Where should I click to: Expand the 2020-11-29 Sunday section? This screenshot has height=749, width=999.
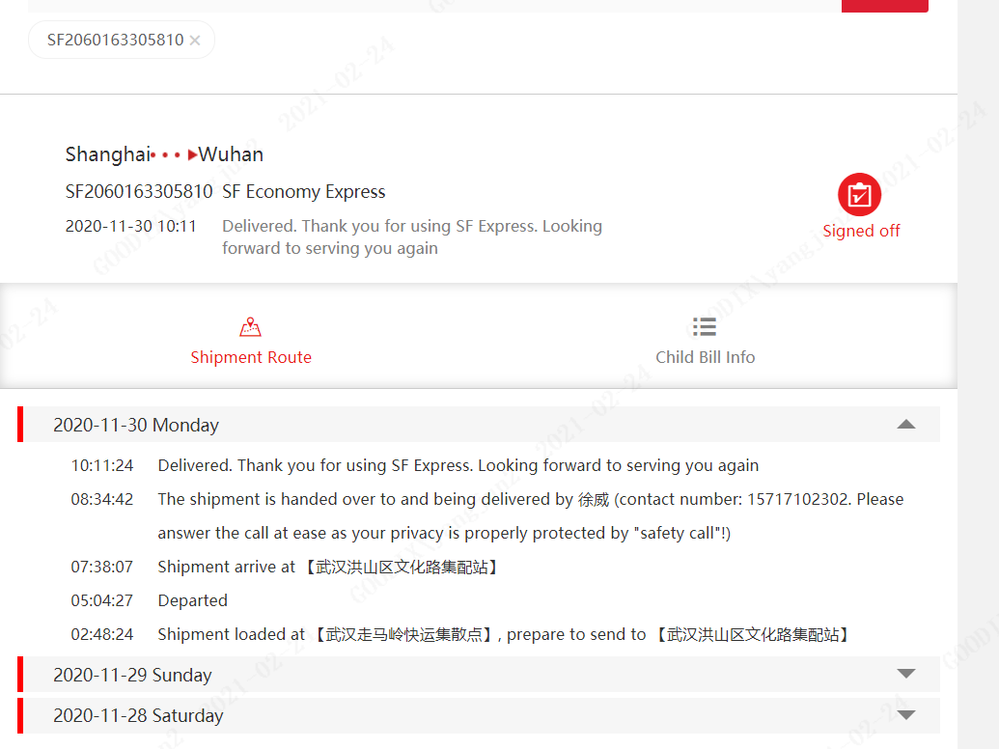pos(906,674)
